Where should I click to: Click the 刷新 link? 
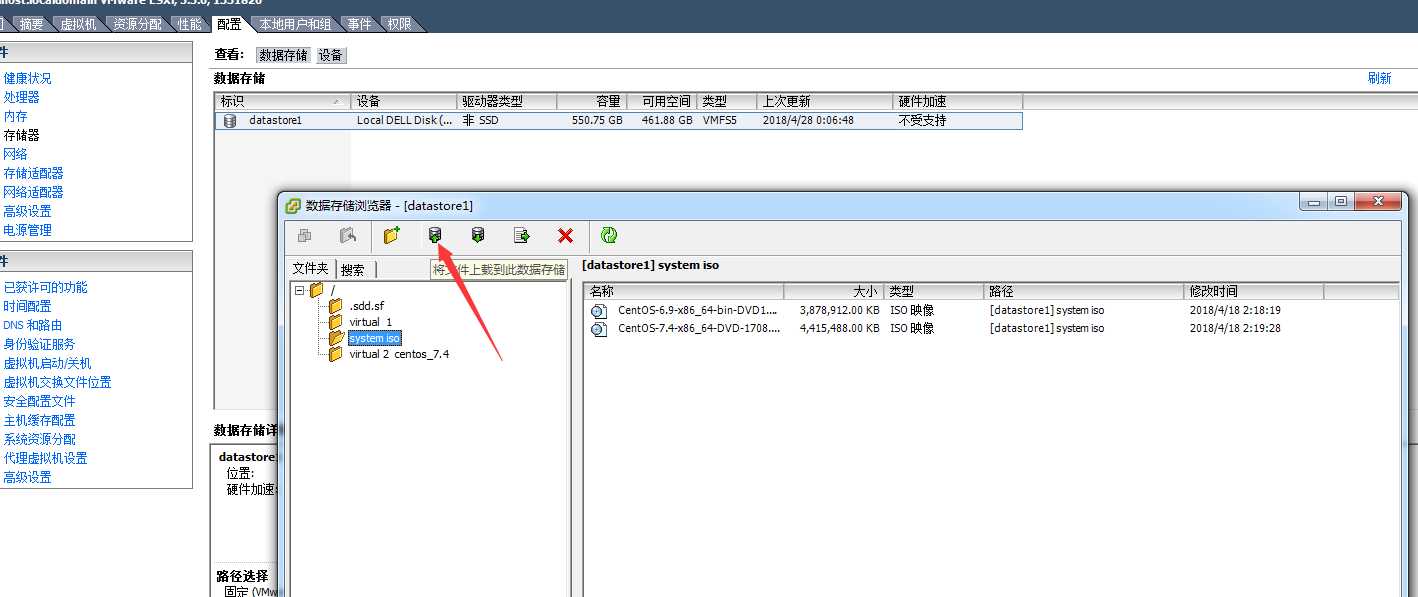1379,78
